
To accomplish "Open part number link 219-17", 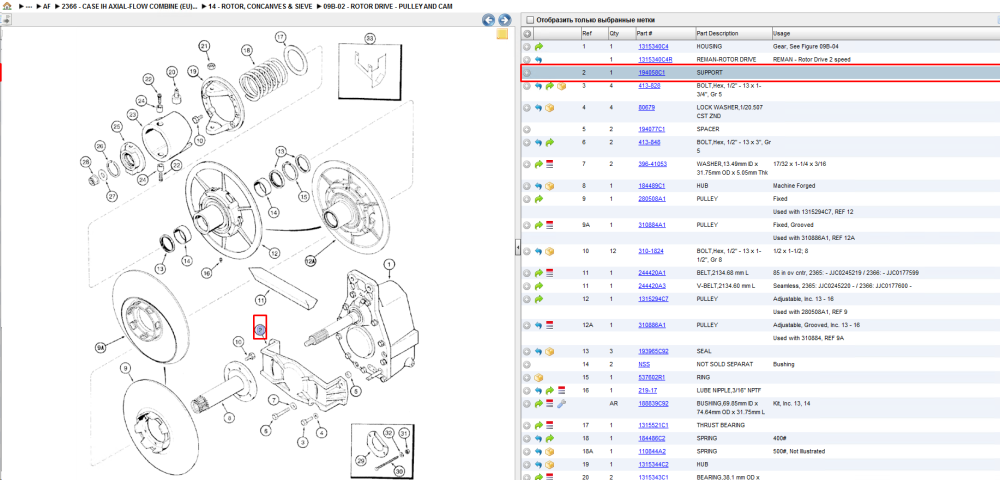I will [647, 390].
